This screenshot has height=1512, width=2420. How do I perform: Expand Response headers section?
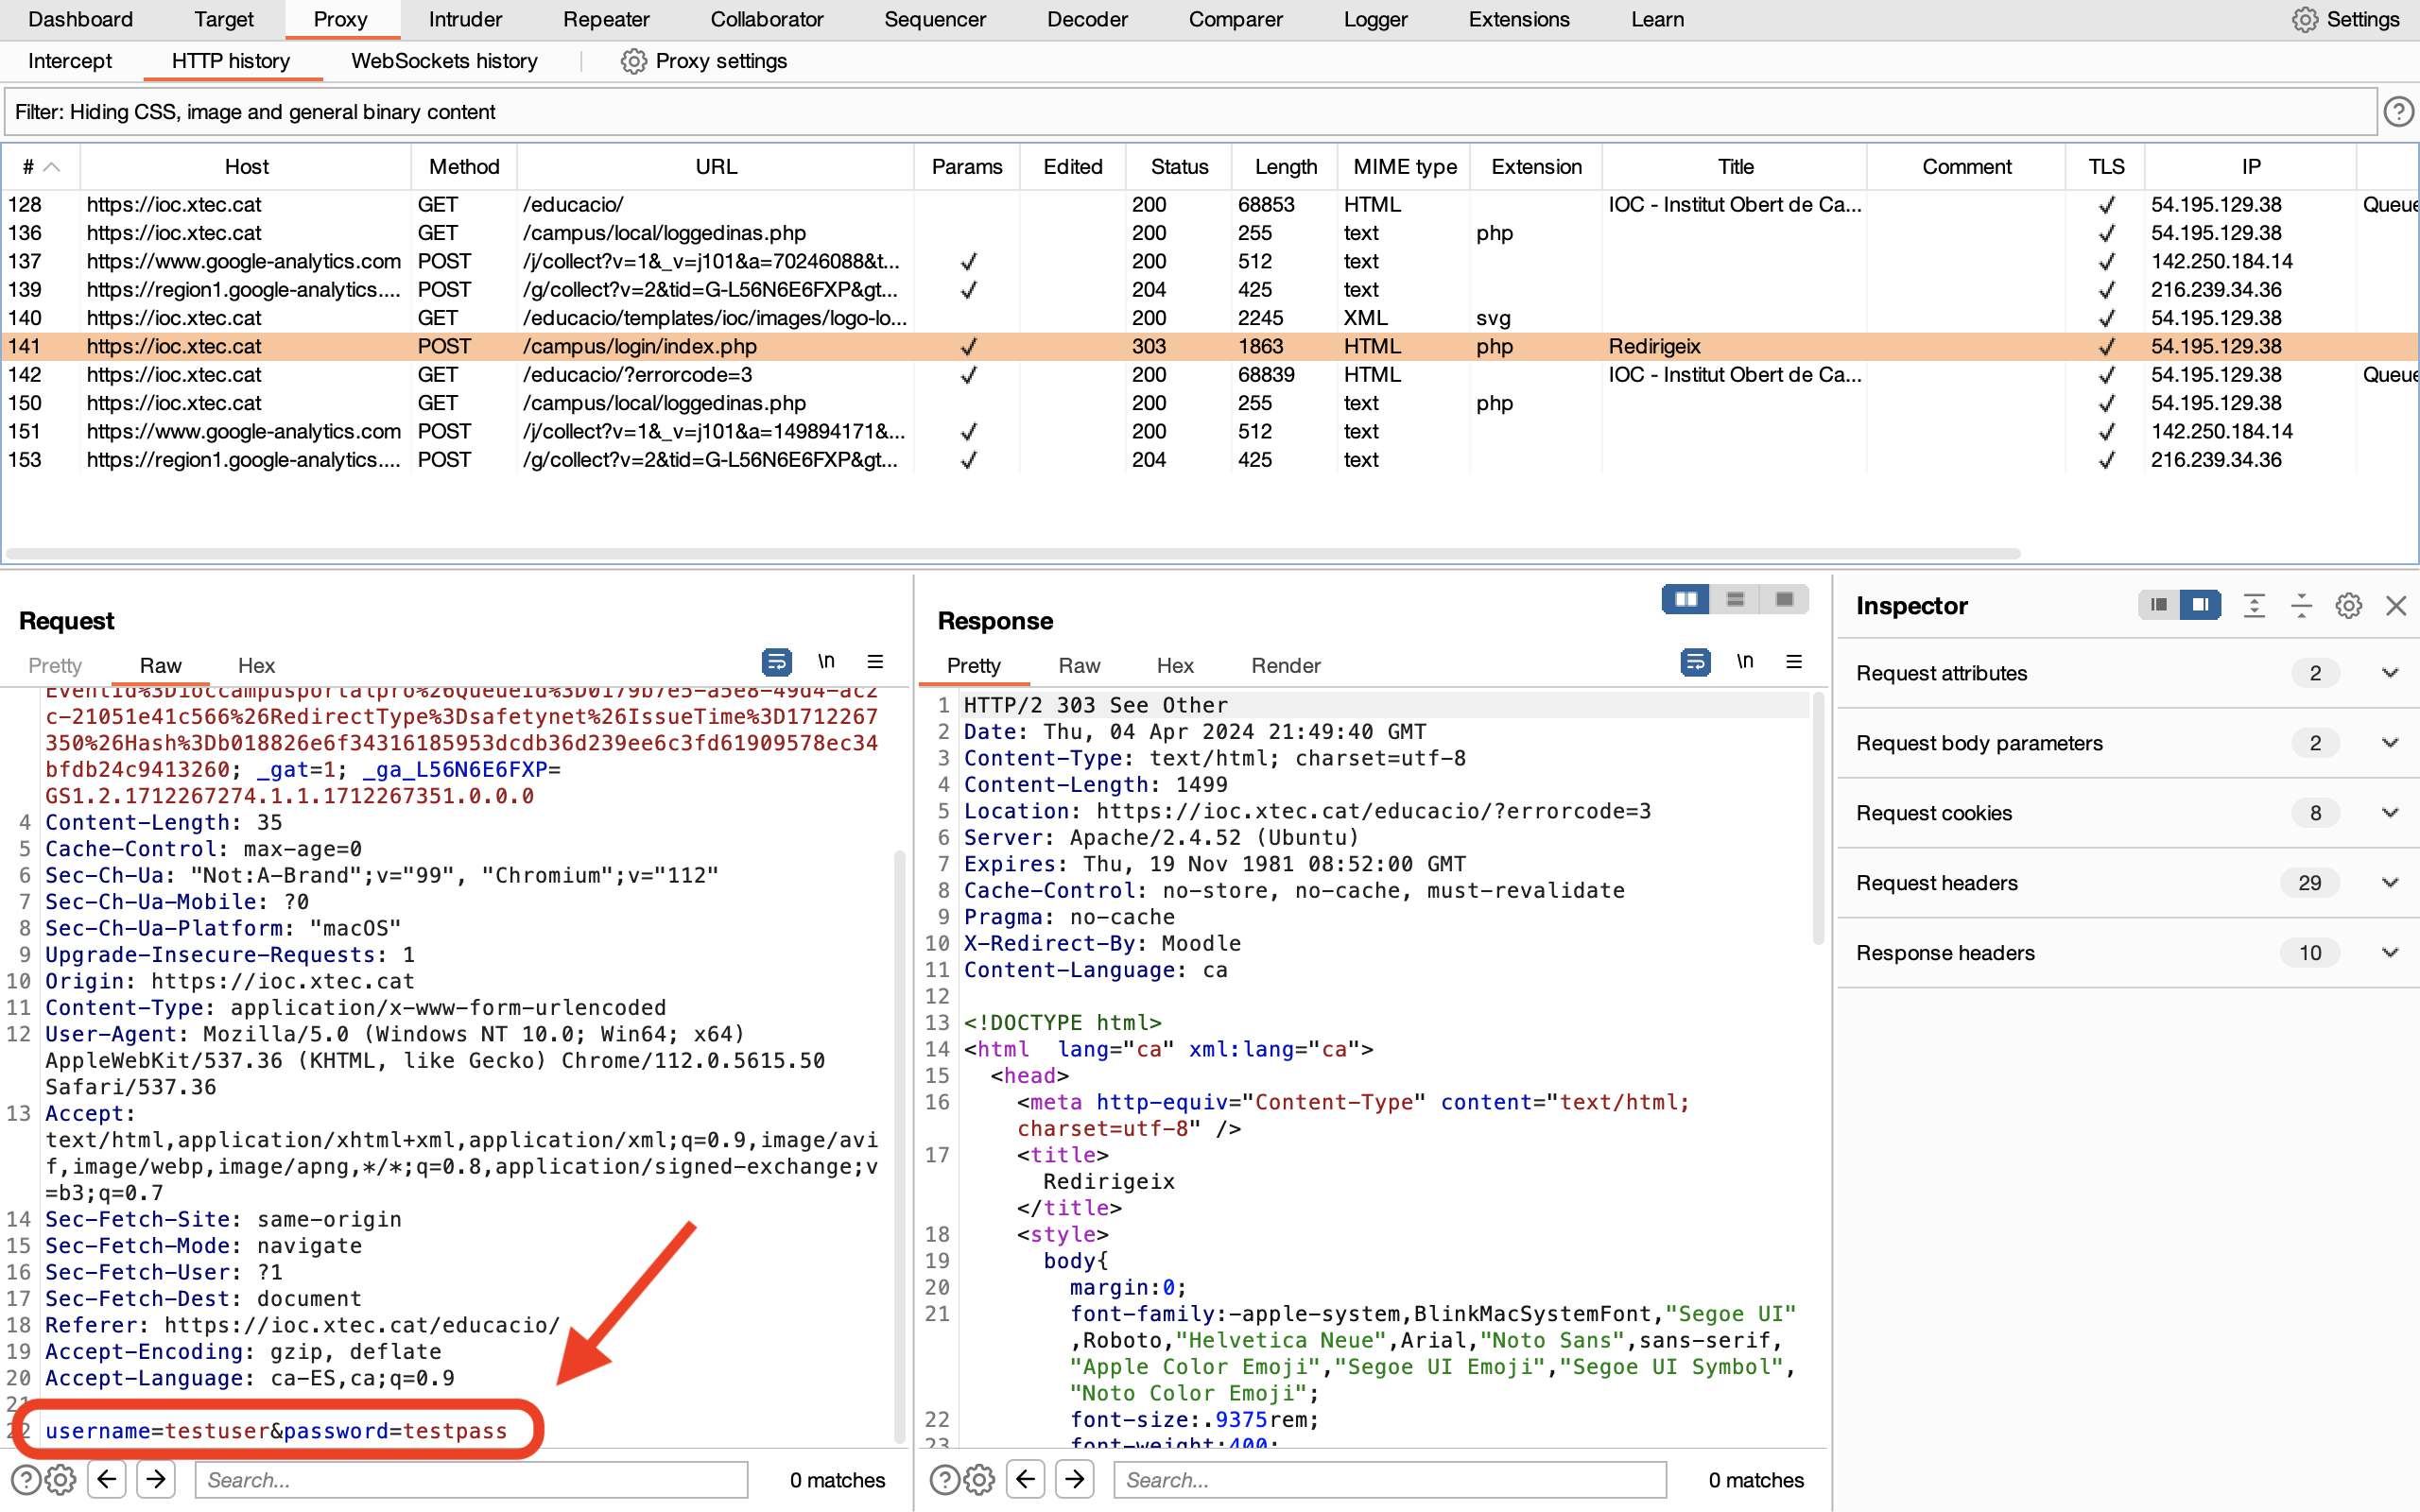point(2390,953)
